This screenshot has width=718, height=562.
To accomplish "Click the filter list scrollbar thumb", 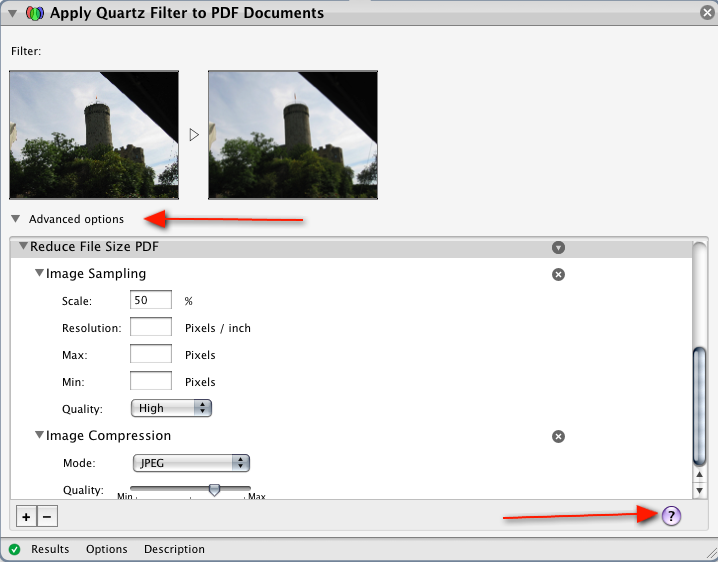I will tap(699, 406).
